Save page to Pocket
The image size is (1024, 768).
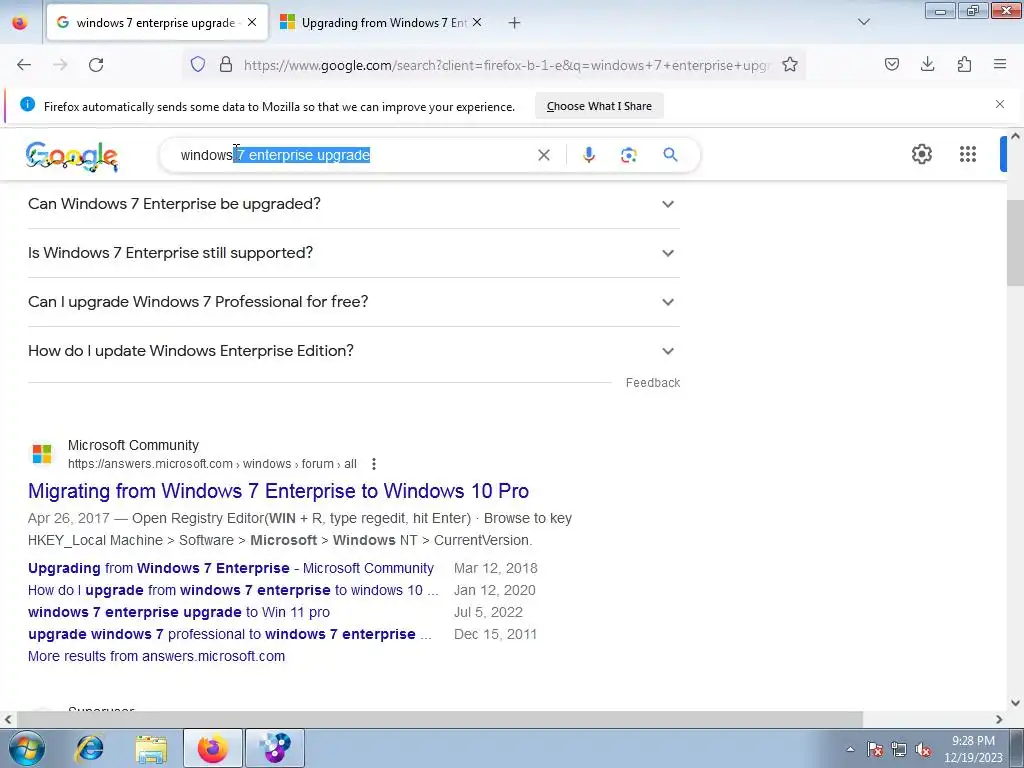pyautogui.click(x=892, y=64)
